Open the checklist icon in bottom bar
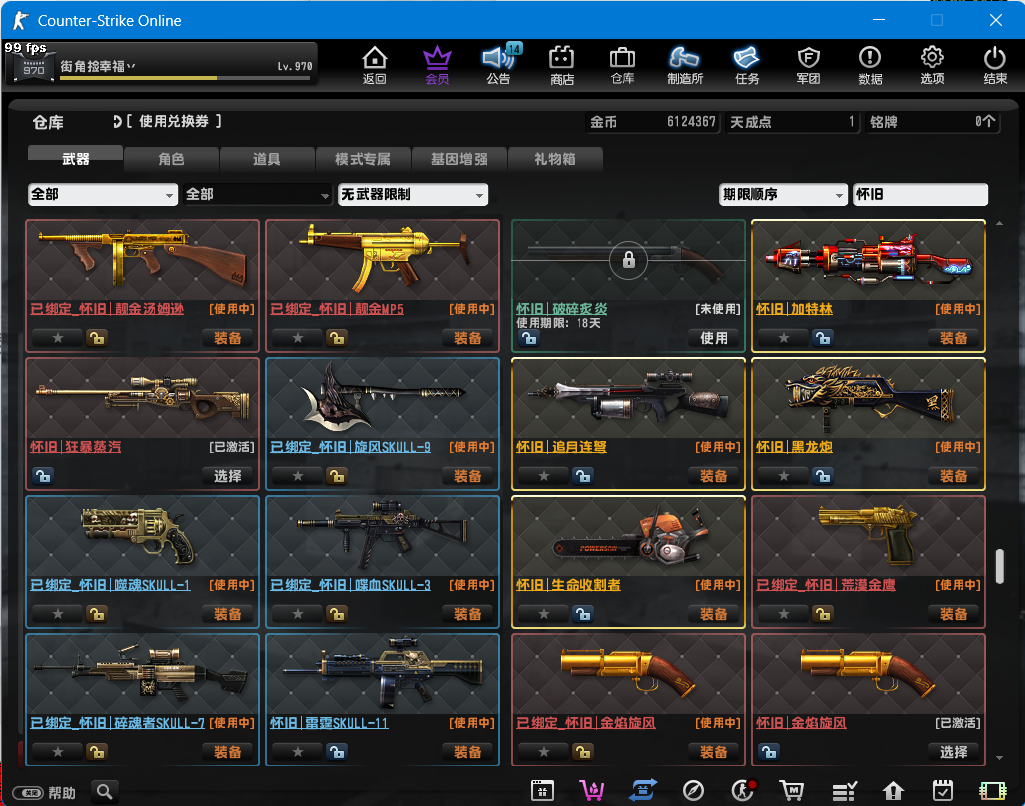Viewport: 1025px width, 806px height. (x=844, y=790)
